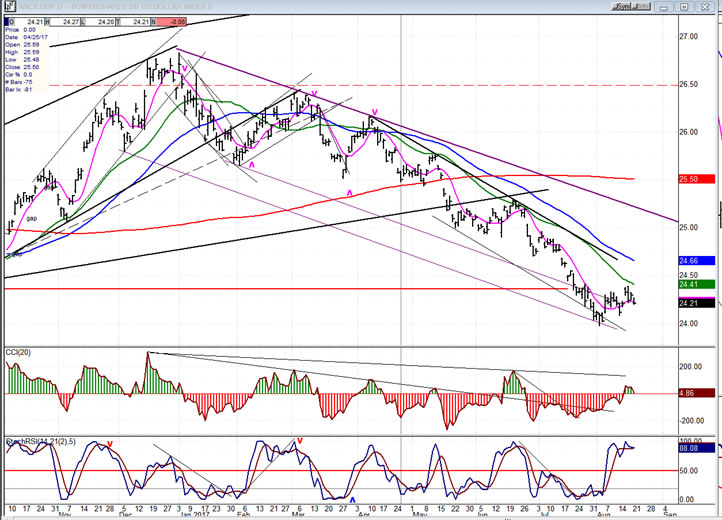Click the 25.00 price axis label
The width and height of the screenshot is (722, 520).
(x=689, y=228)
